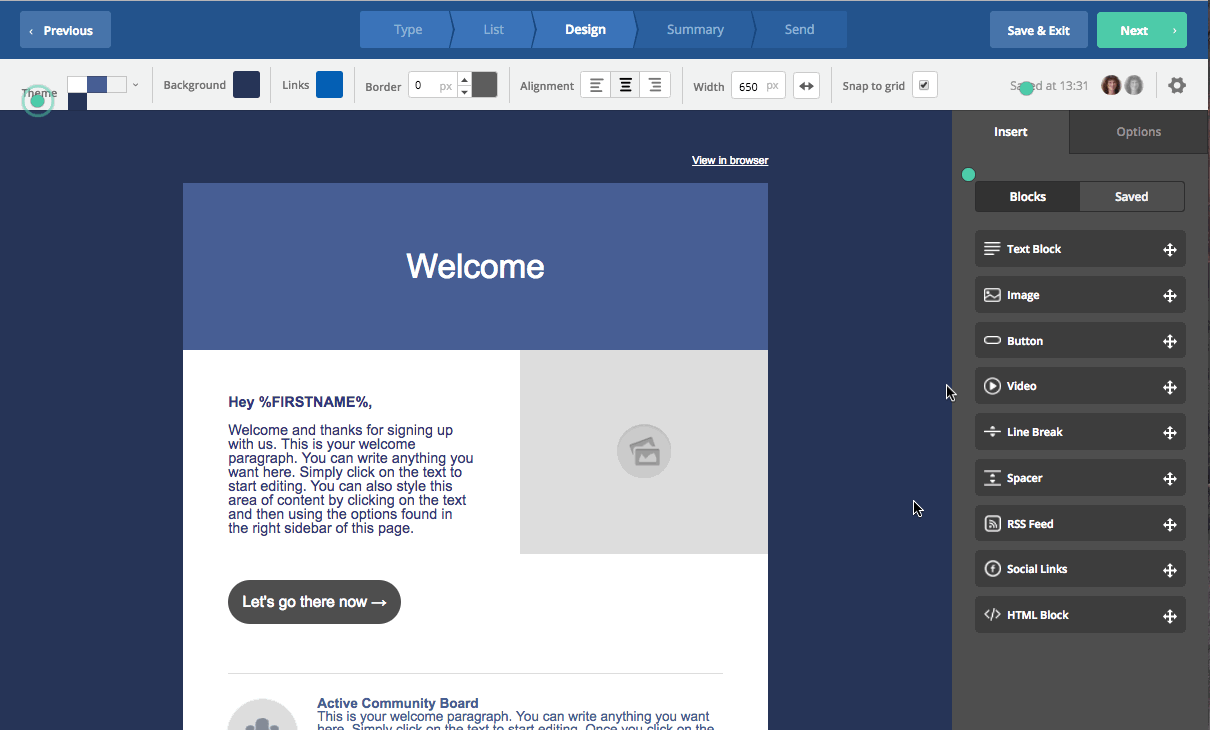Open the View in browser link
The image size is (1210, 730).
point(730,160)
